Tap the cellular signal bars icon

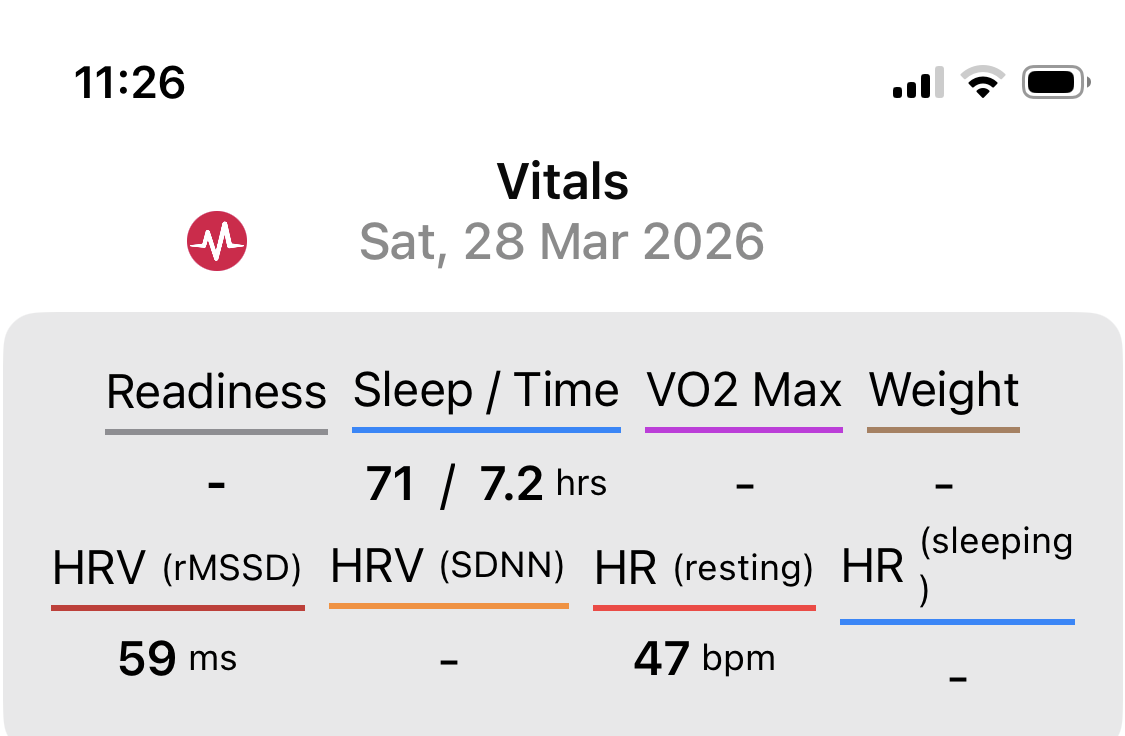918,83
